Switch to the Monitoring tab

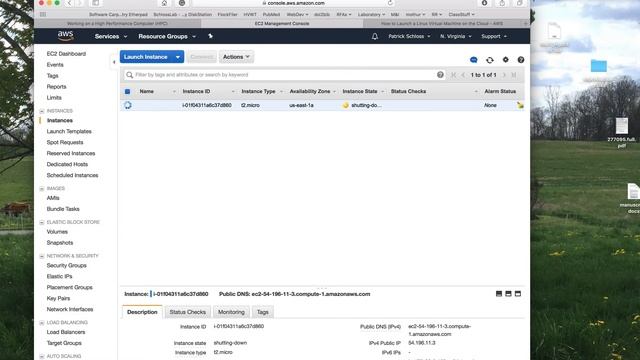(231, 312)
